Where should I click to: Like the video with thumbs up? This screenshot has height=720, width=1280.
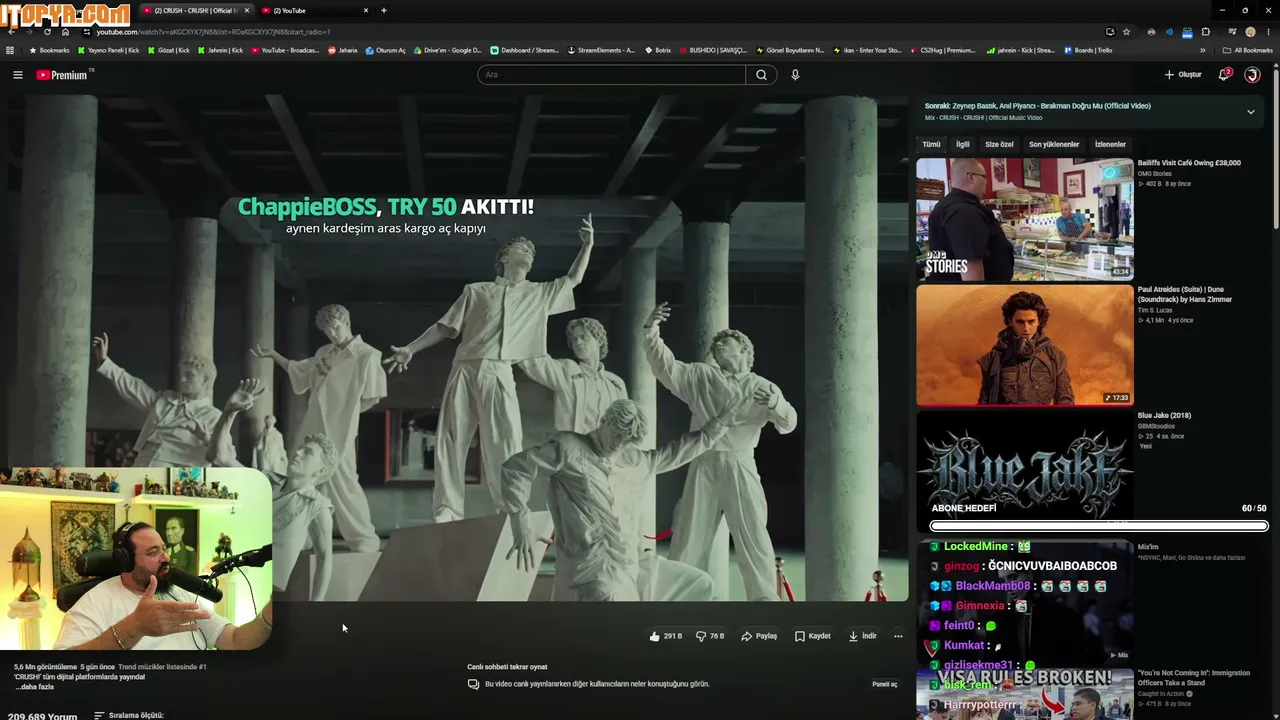[x=666, y=636]
